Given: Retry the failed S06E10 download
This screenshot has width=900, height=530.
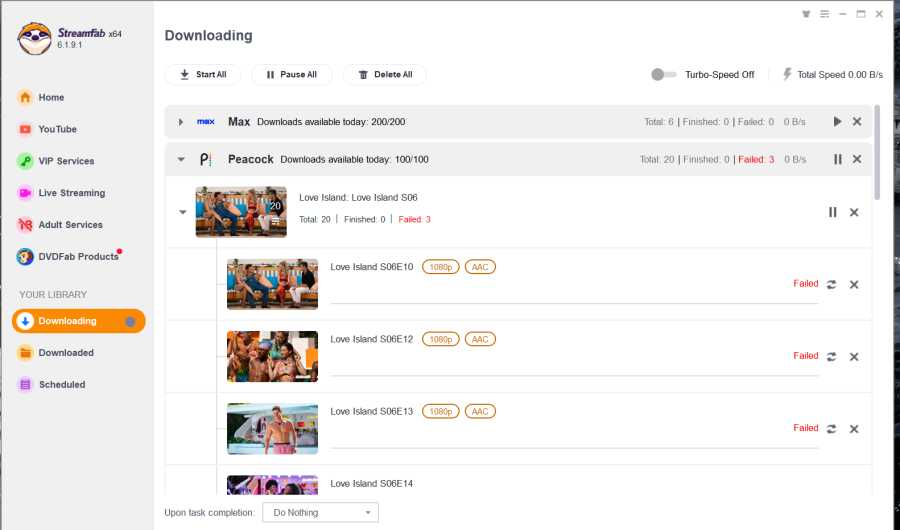Looking at the screenshot, I should pyautogui.click(x=831, y=284).
